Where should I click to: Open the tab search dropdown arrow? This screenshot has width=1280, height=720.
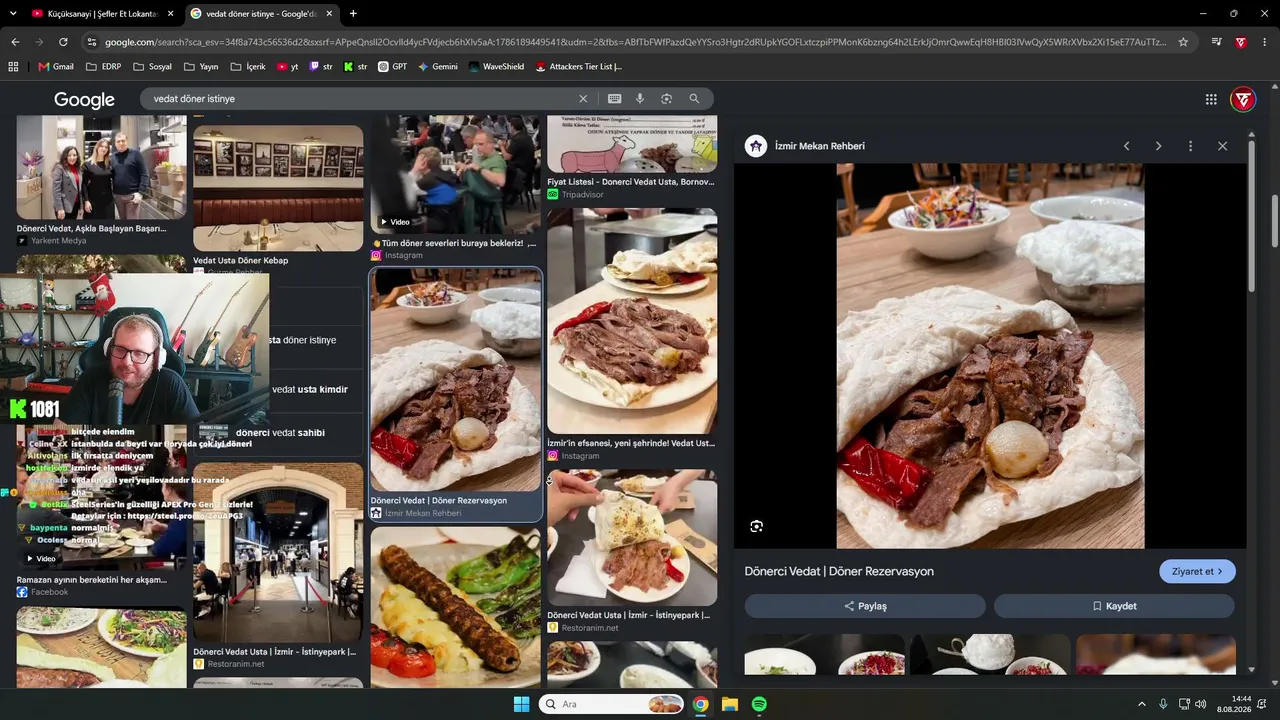[x=13, y=14]
